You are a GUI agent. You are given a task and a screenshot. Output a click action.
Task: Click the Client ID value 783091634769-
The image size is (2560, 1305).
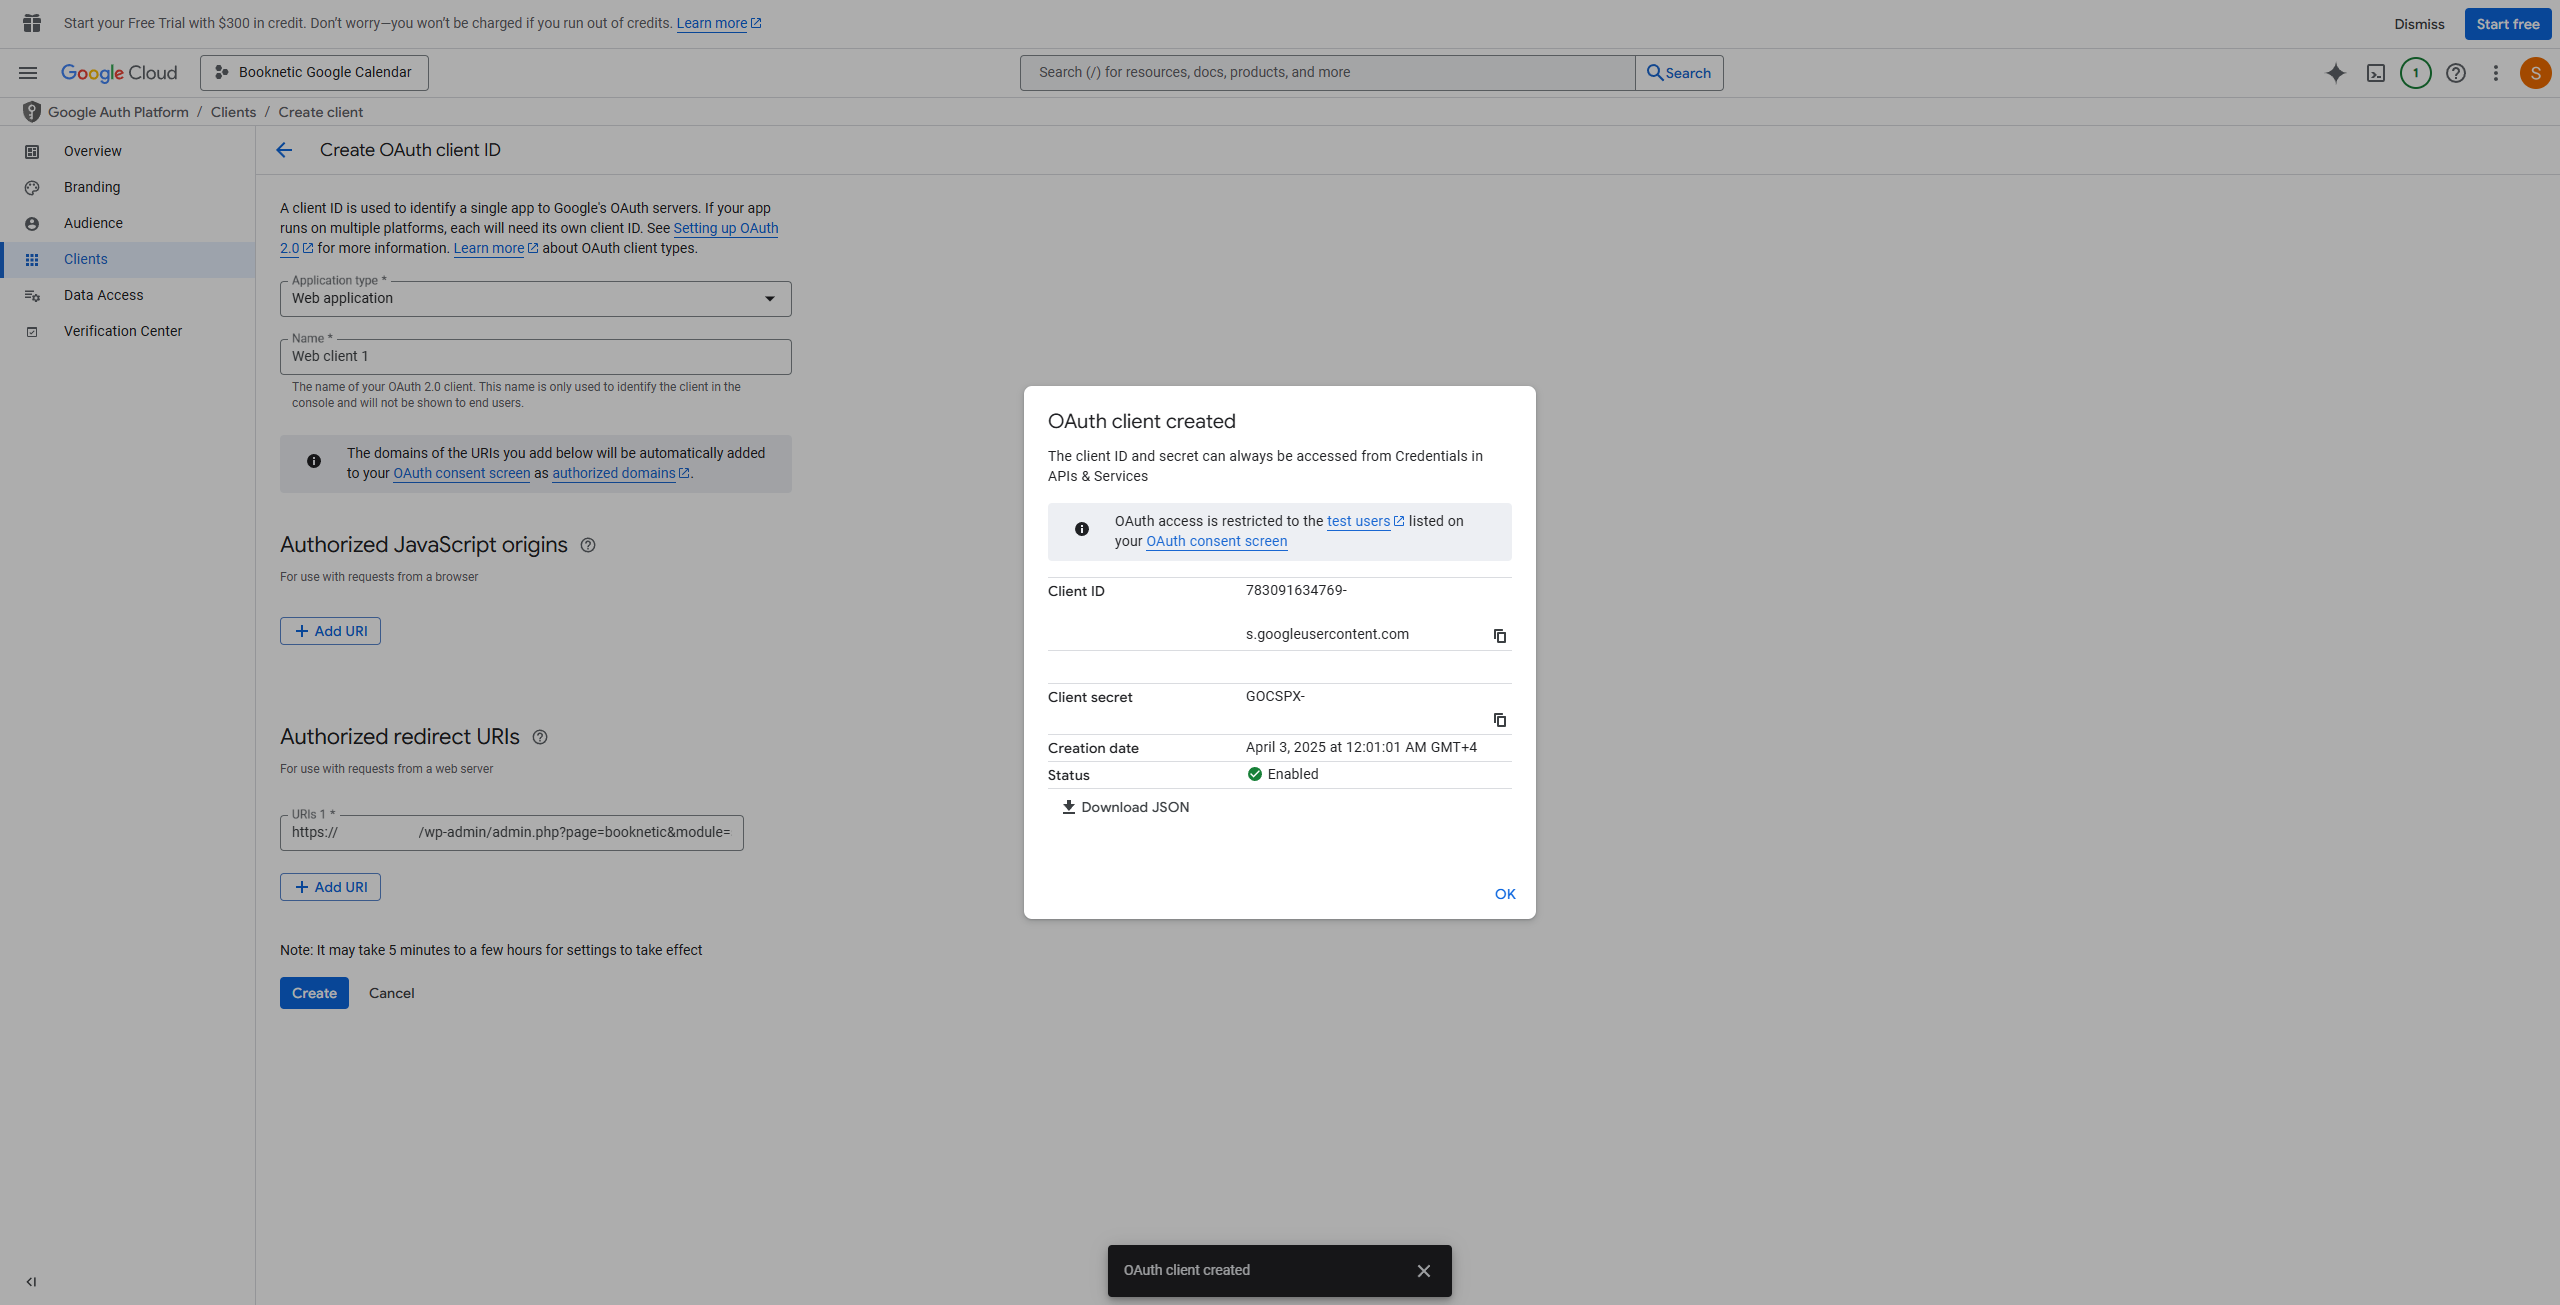coord(1296,590)
